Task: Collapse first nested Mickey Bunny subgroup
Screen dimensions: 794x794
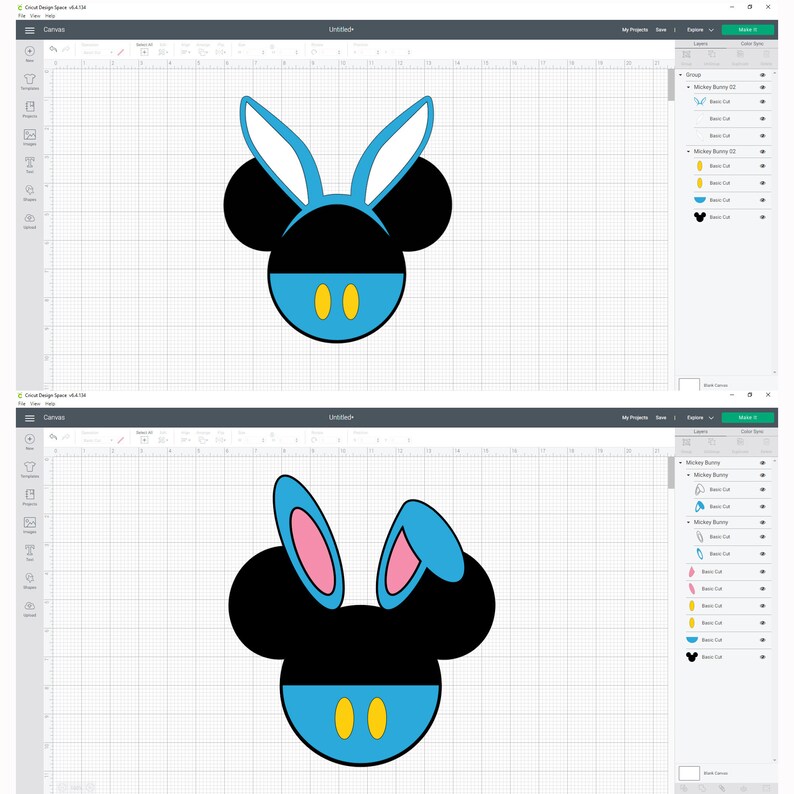Action: 689,475
